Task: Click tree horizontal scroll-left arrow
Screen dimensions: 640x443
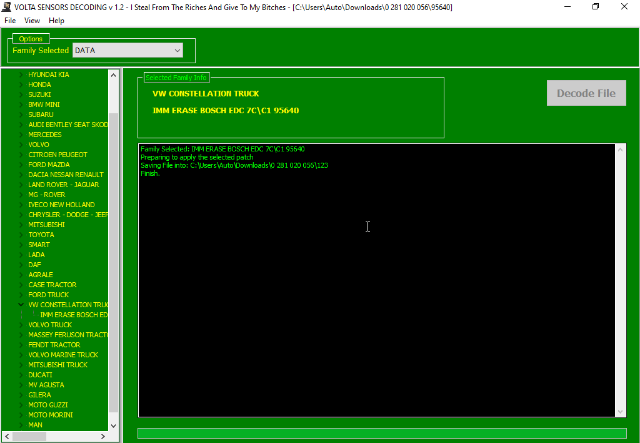Action: point(7,436)
